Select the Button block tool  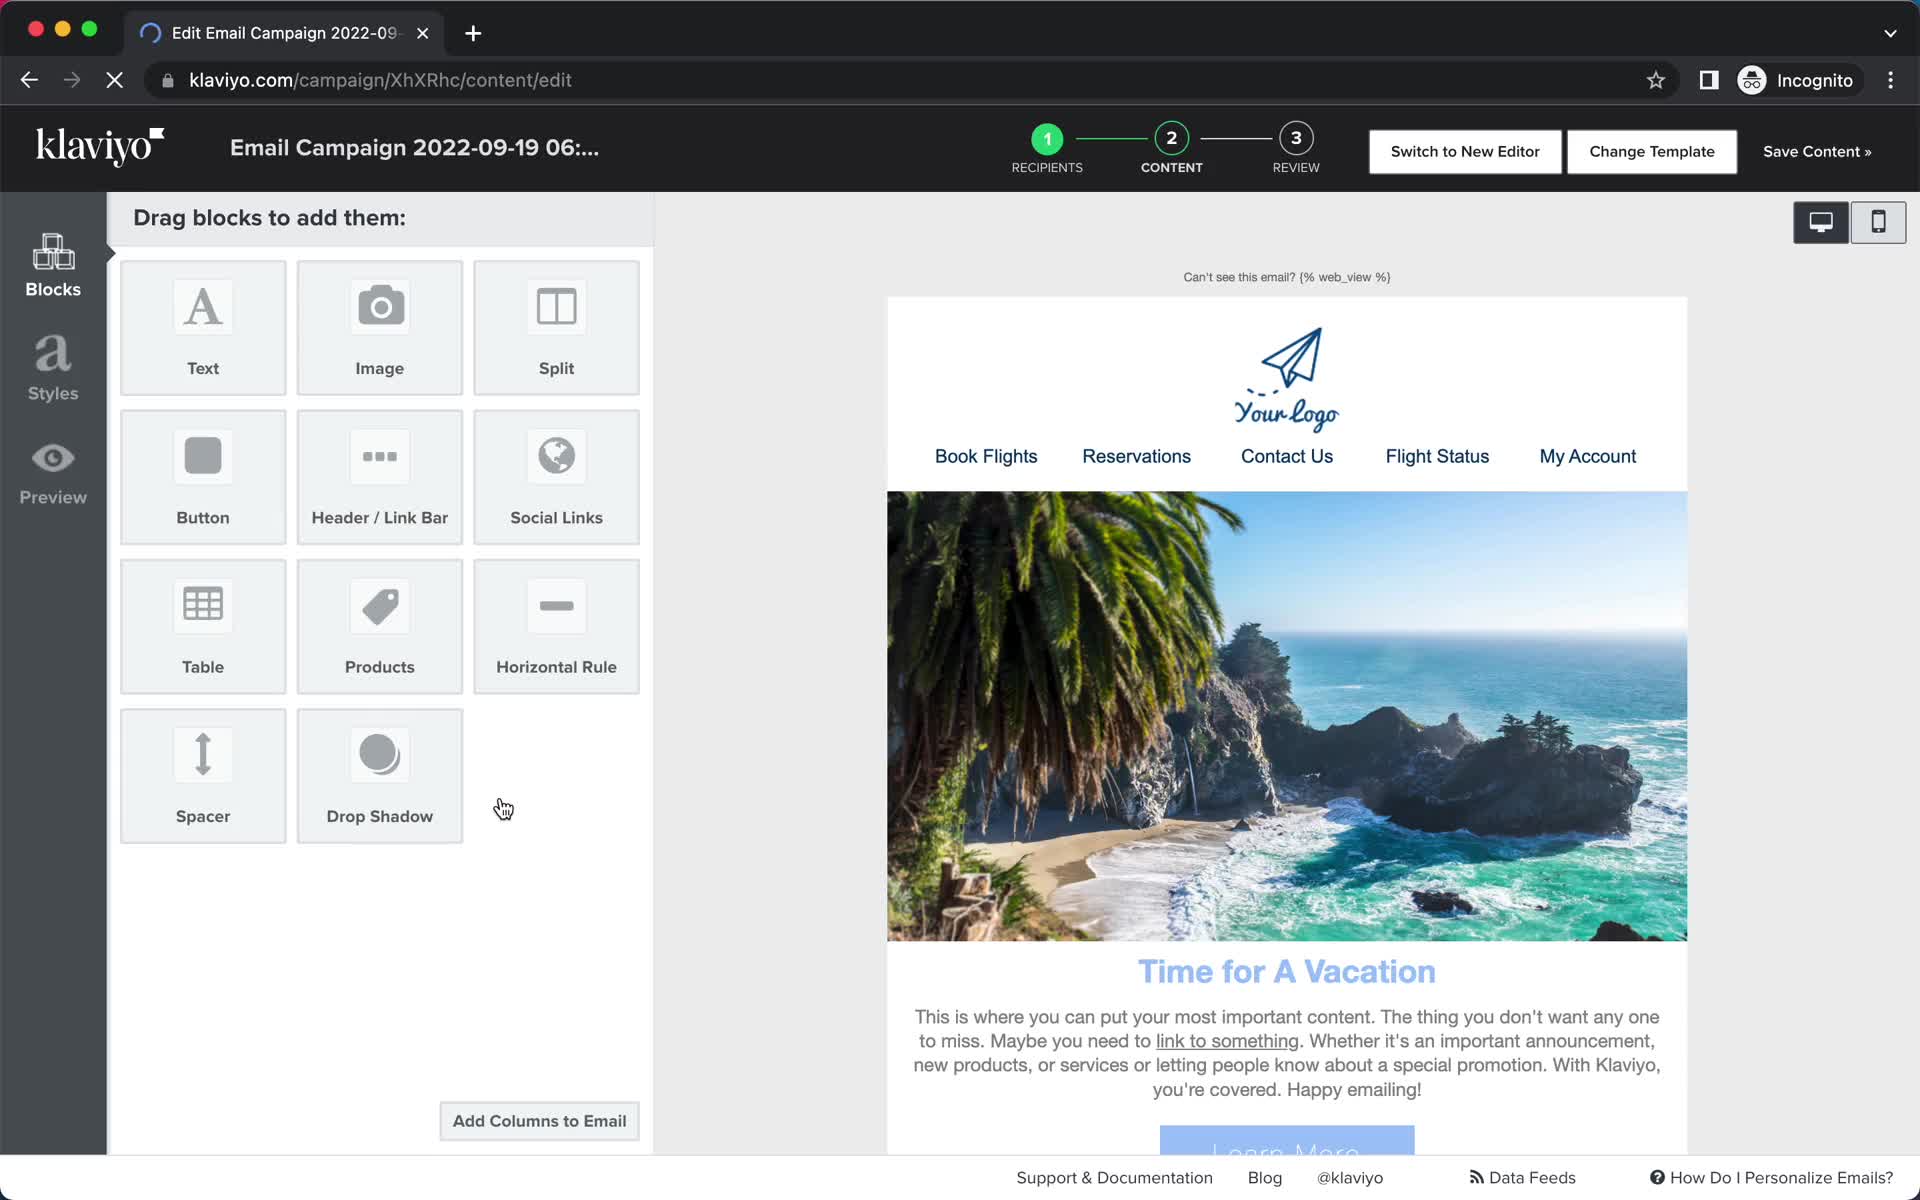(202, 477)
